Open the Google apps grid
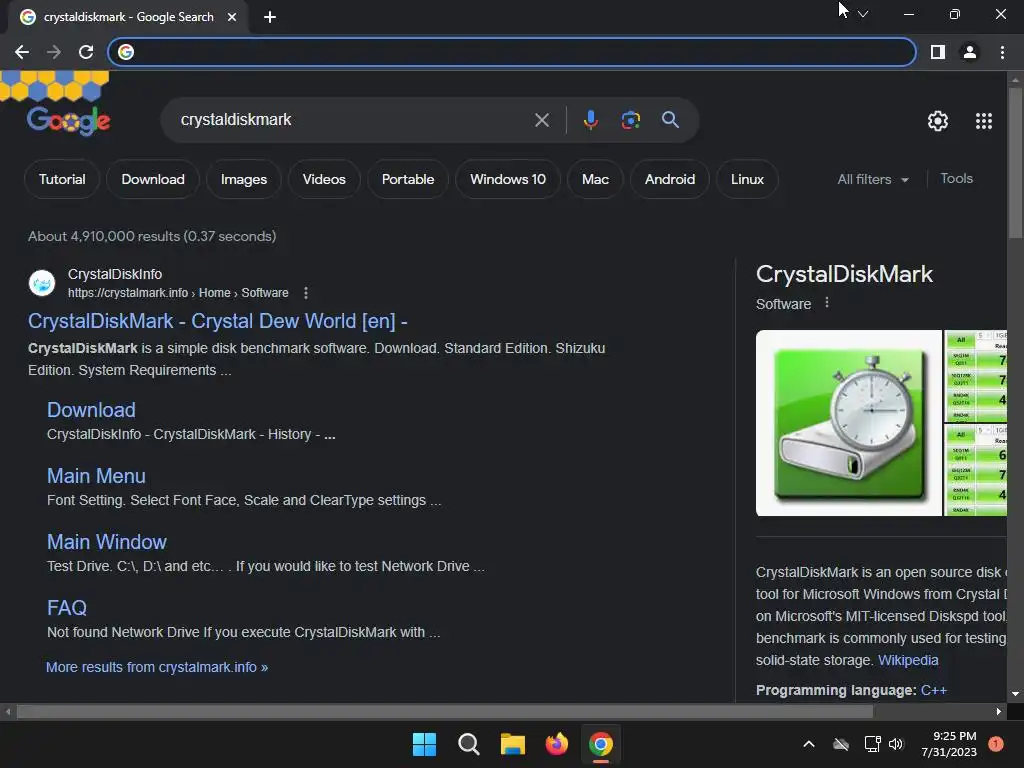Image resolution: width=1024 pixels, height=768 pixels. coord(984,121)
